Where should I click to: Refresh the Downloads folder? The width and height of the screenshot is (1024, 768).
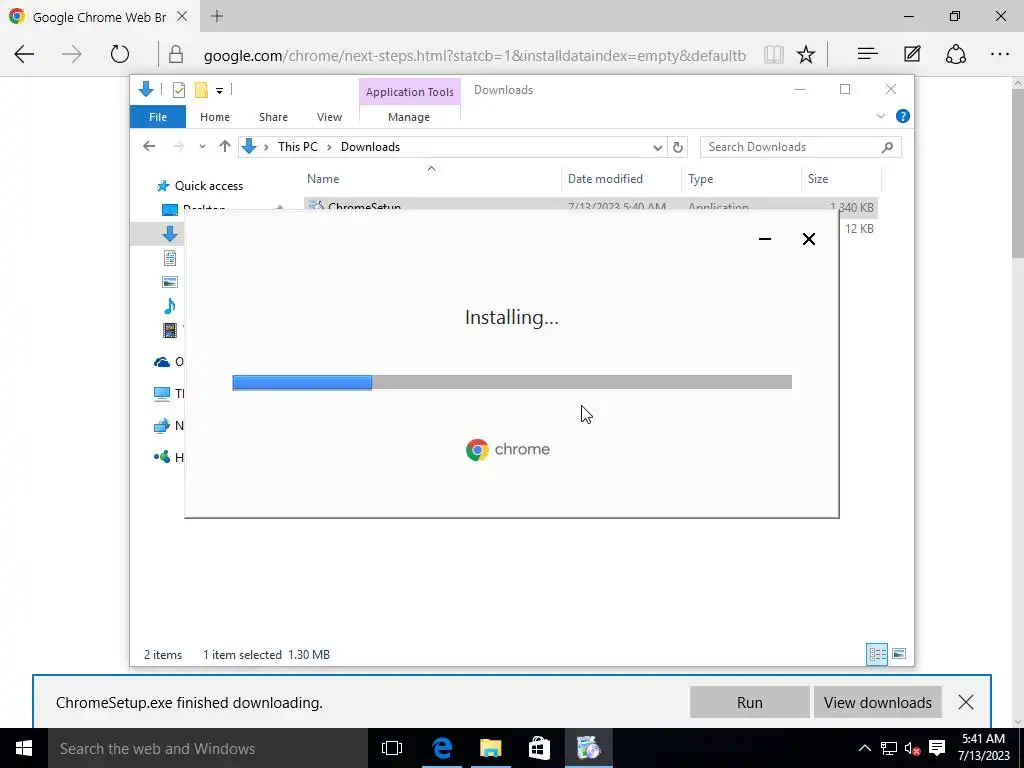tap(678, 148)
